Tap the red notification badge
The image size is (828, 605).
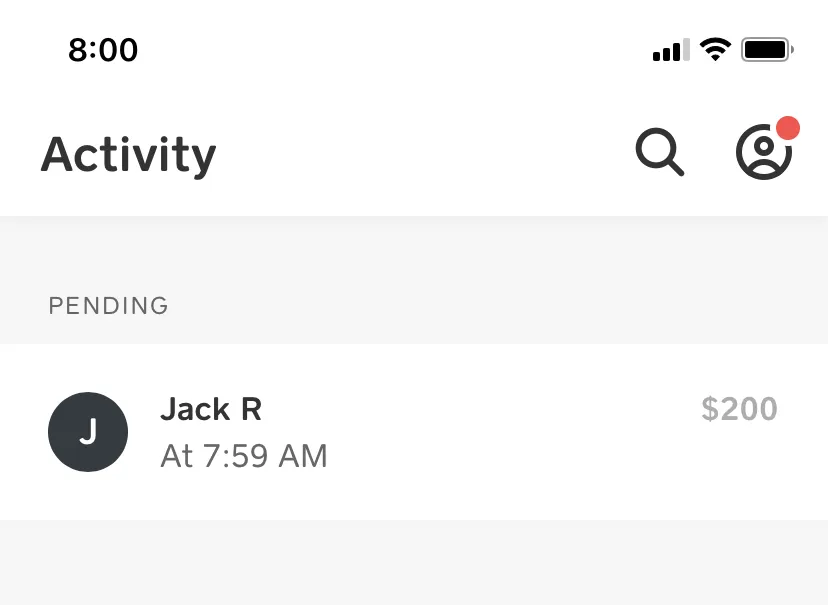(787, 128)
